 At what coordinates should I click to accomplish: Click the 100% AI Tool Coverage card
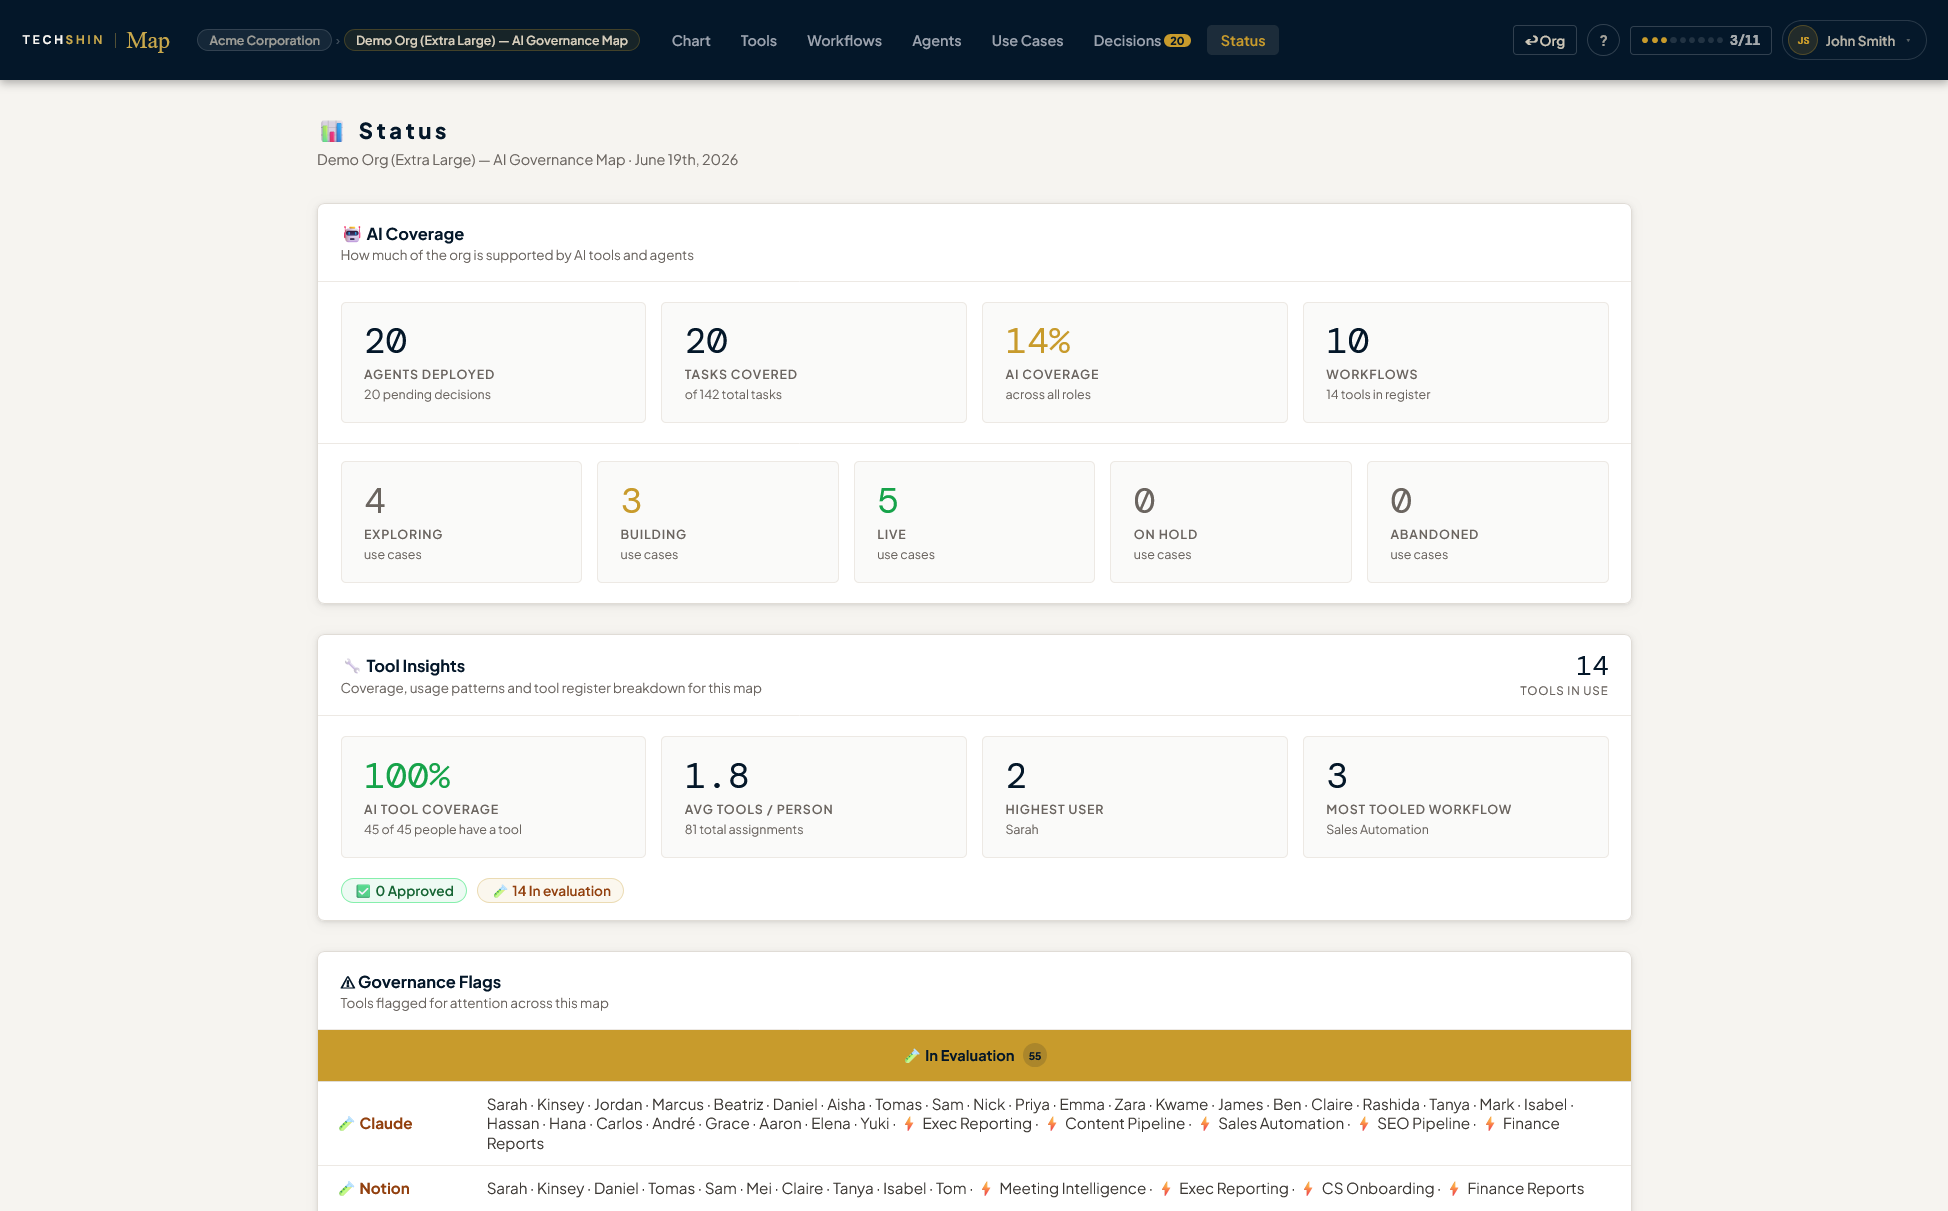click(493, 797)
